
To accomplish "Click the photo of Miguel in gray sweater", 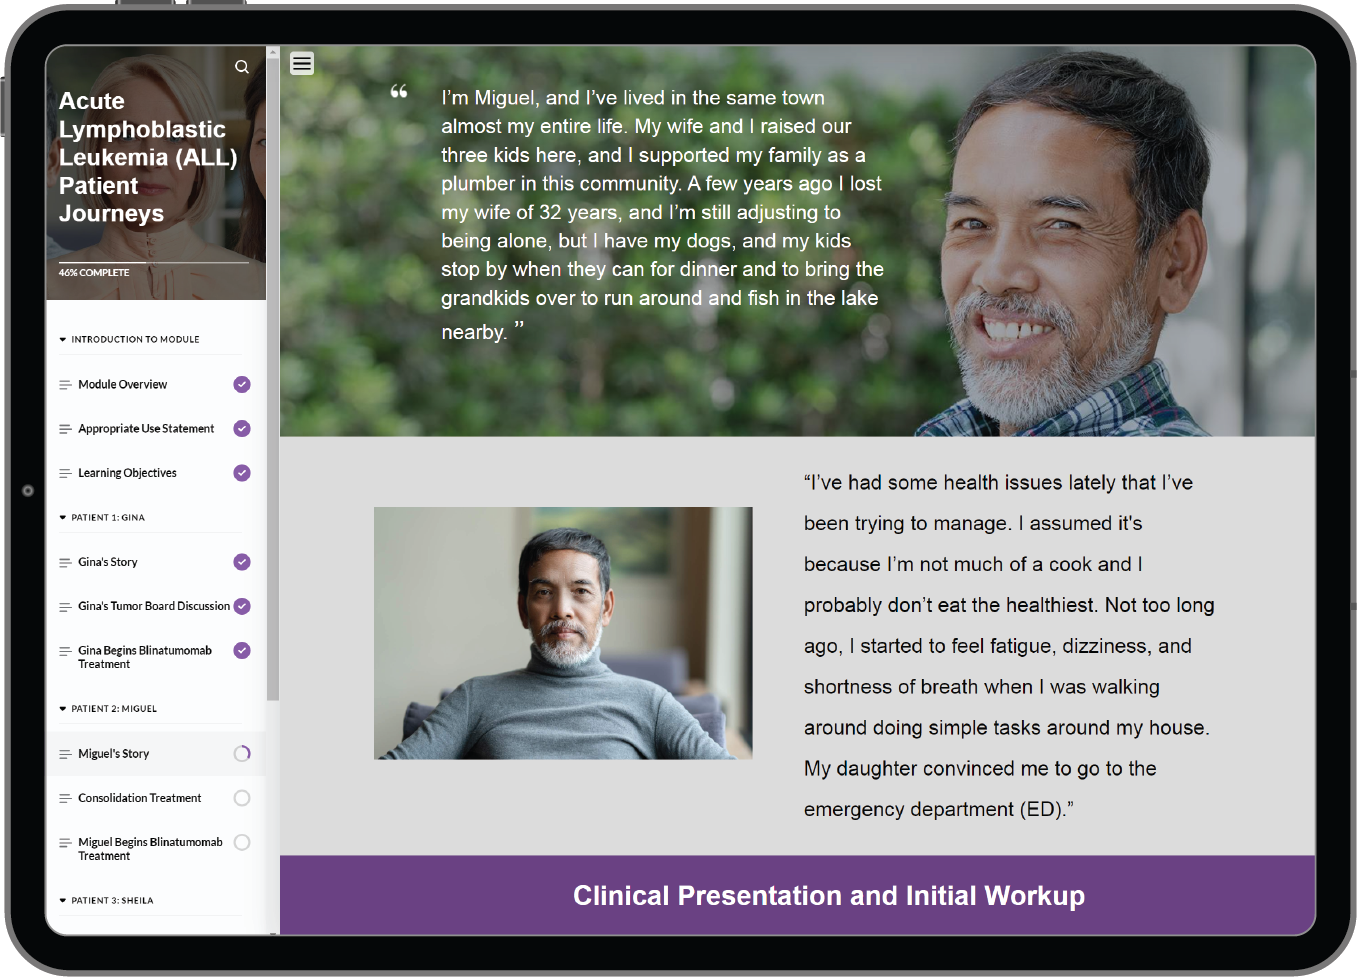I will [x=563, y=633].
